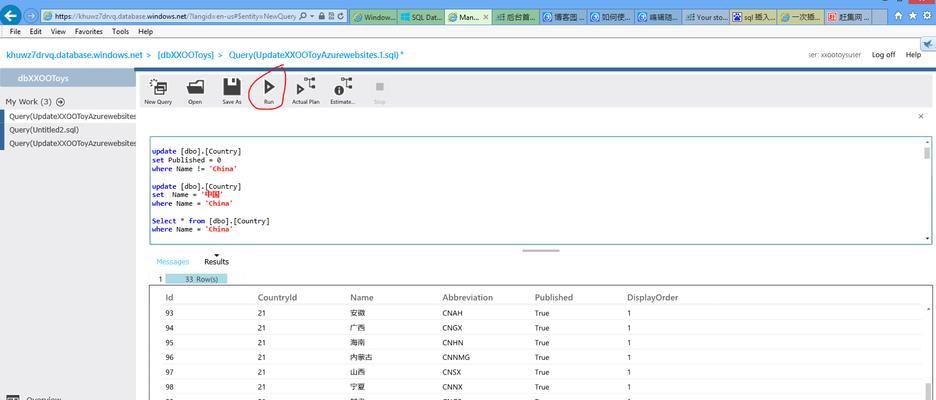
Task: Click inside the SQL editor text area
Action: coord(537,190)
